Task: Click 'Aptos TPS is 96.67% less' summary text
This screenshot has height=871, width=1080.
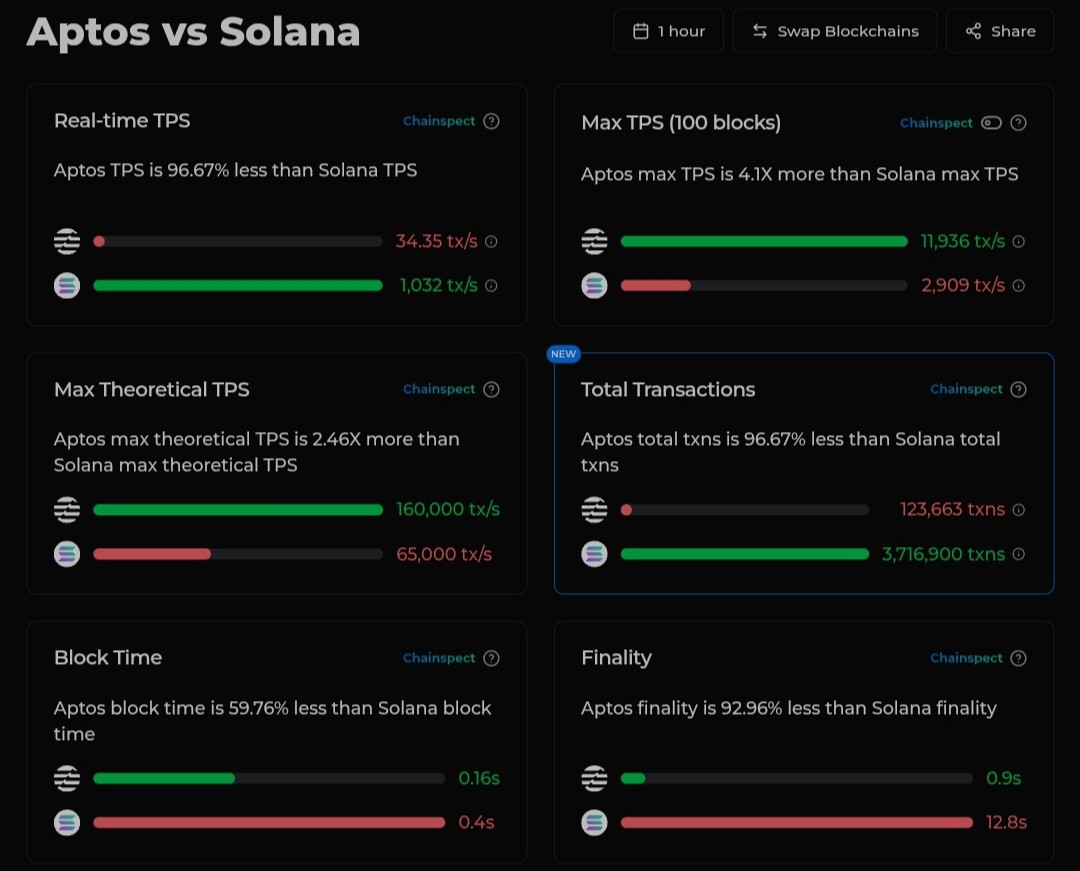Action: coord(236,170)
